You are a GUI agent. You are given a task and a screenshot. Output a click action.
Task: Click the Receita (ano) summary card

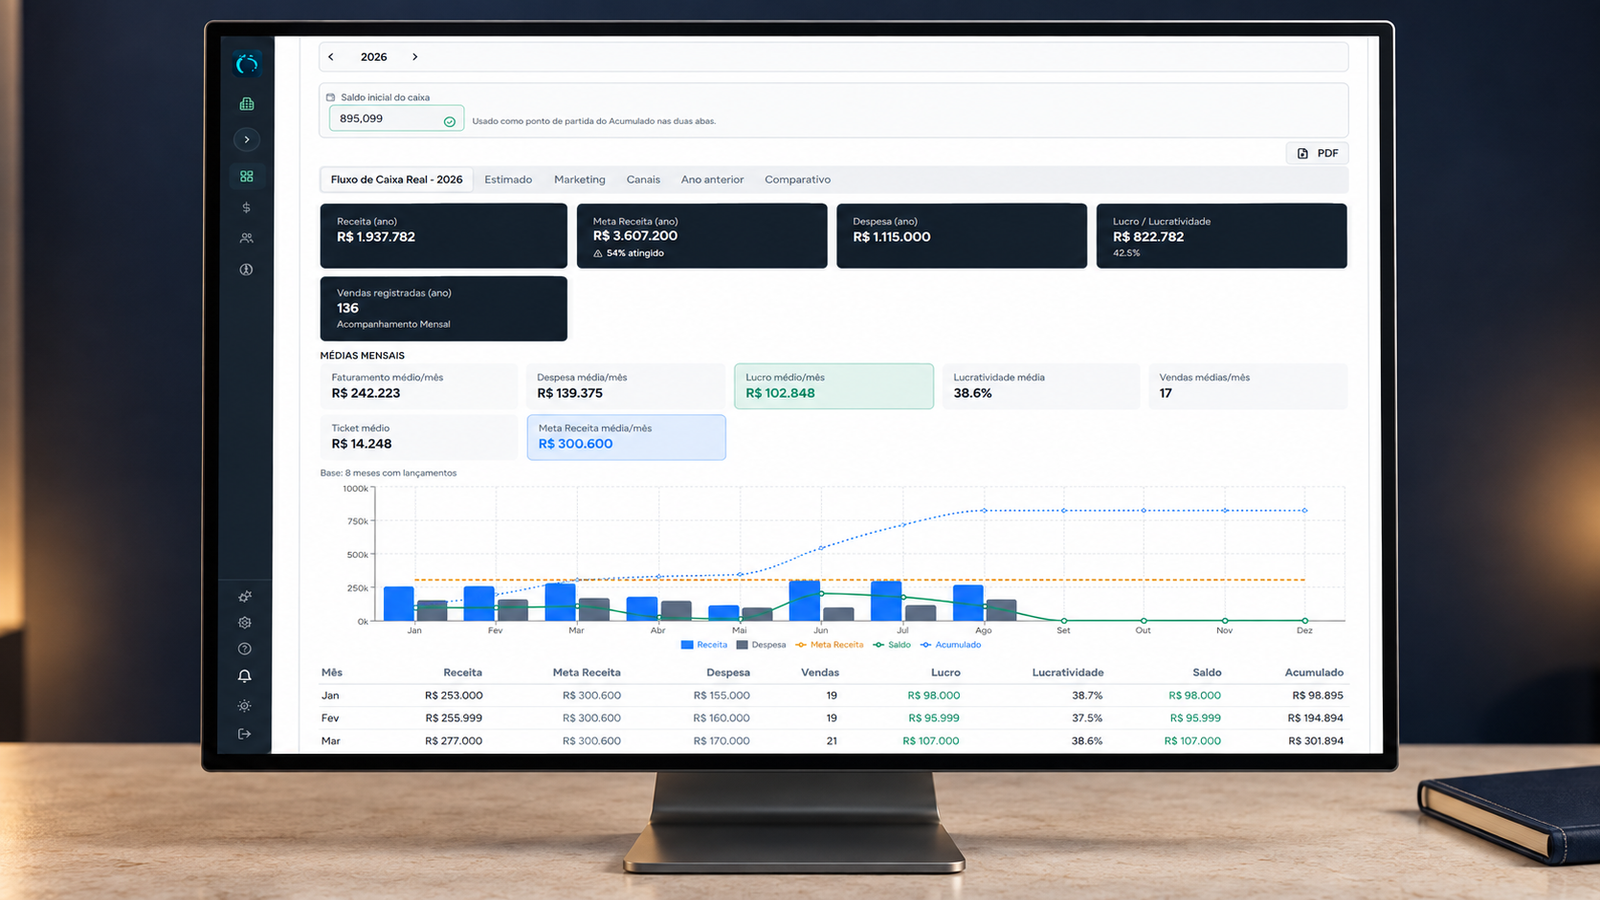tap(443, 236)
